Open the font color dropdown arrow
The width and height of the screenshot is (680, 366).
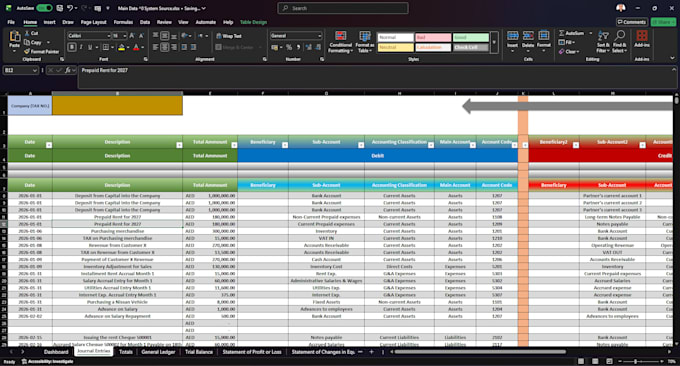[x=142, y=47]
